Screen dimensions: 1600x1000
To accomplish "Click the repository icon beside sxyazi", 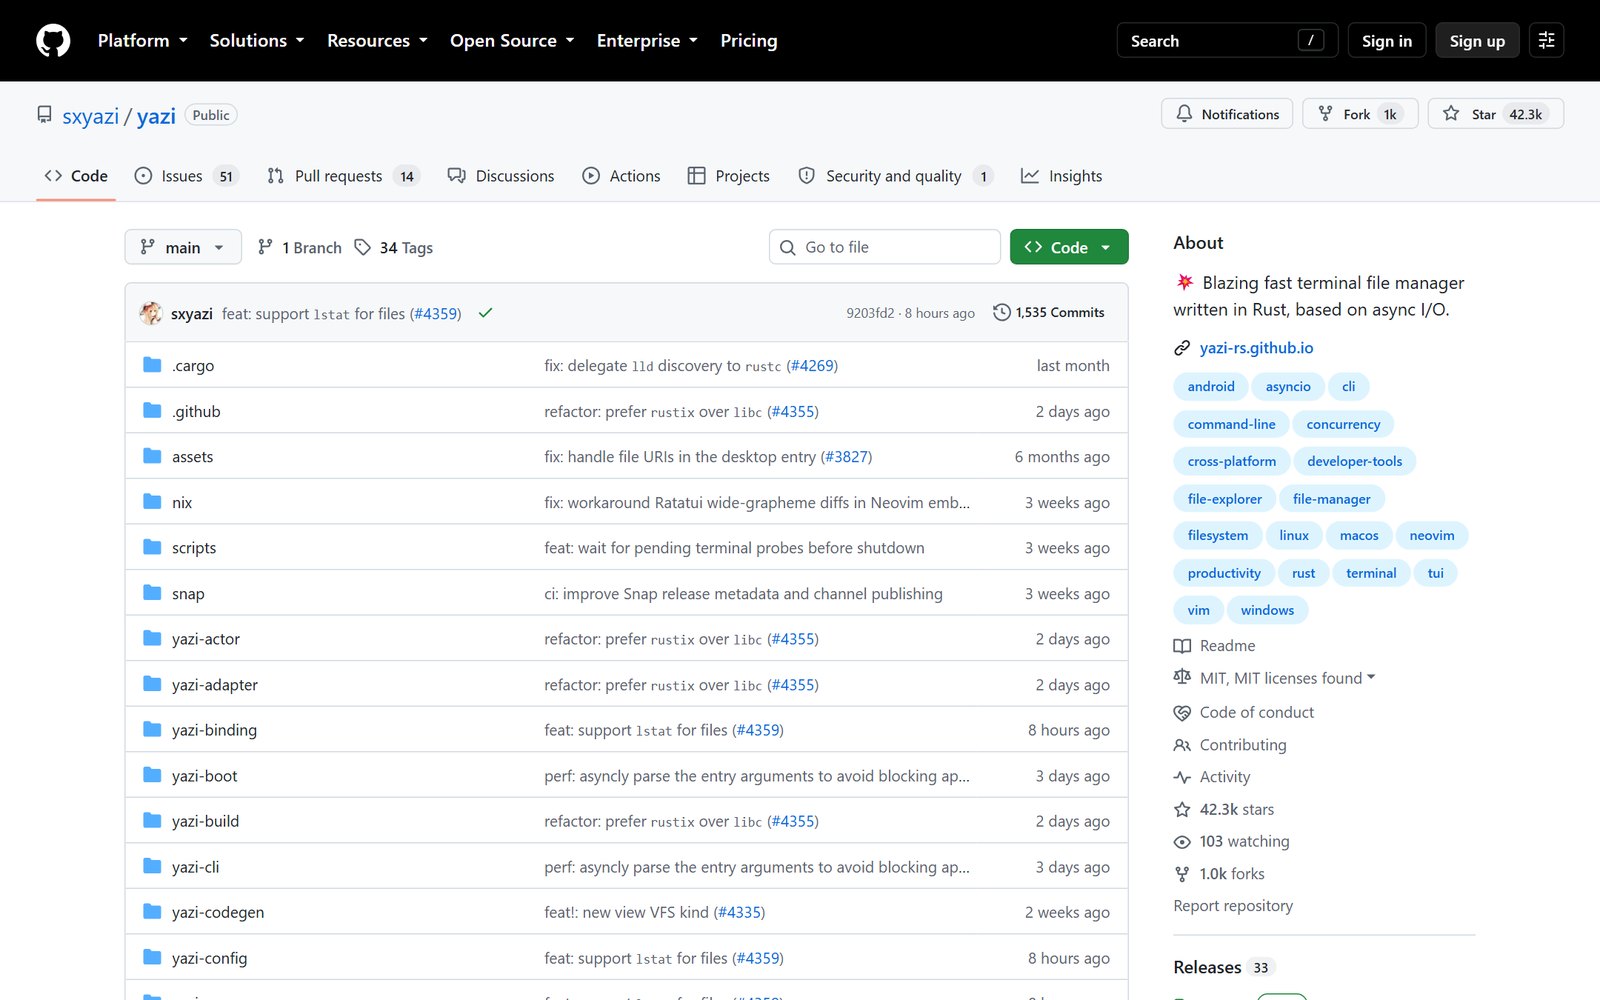I will pos(44,115).
